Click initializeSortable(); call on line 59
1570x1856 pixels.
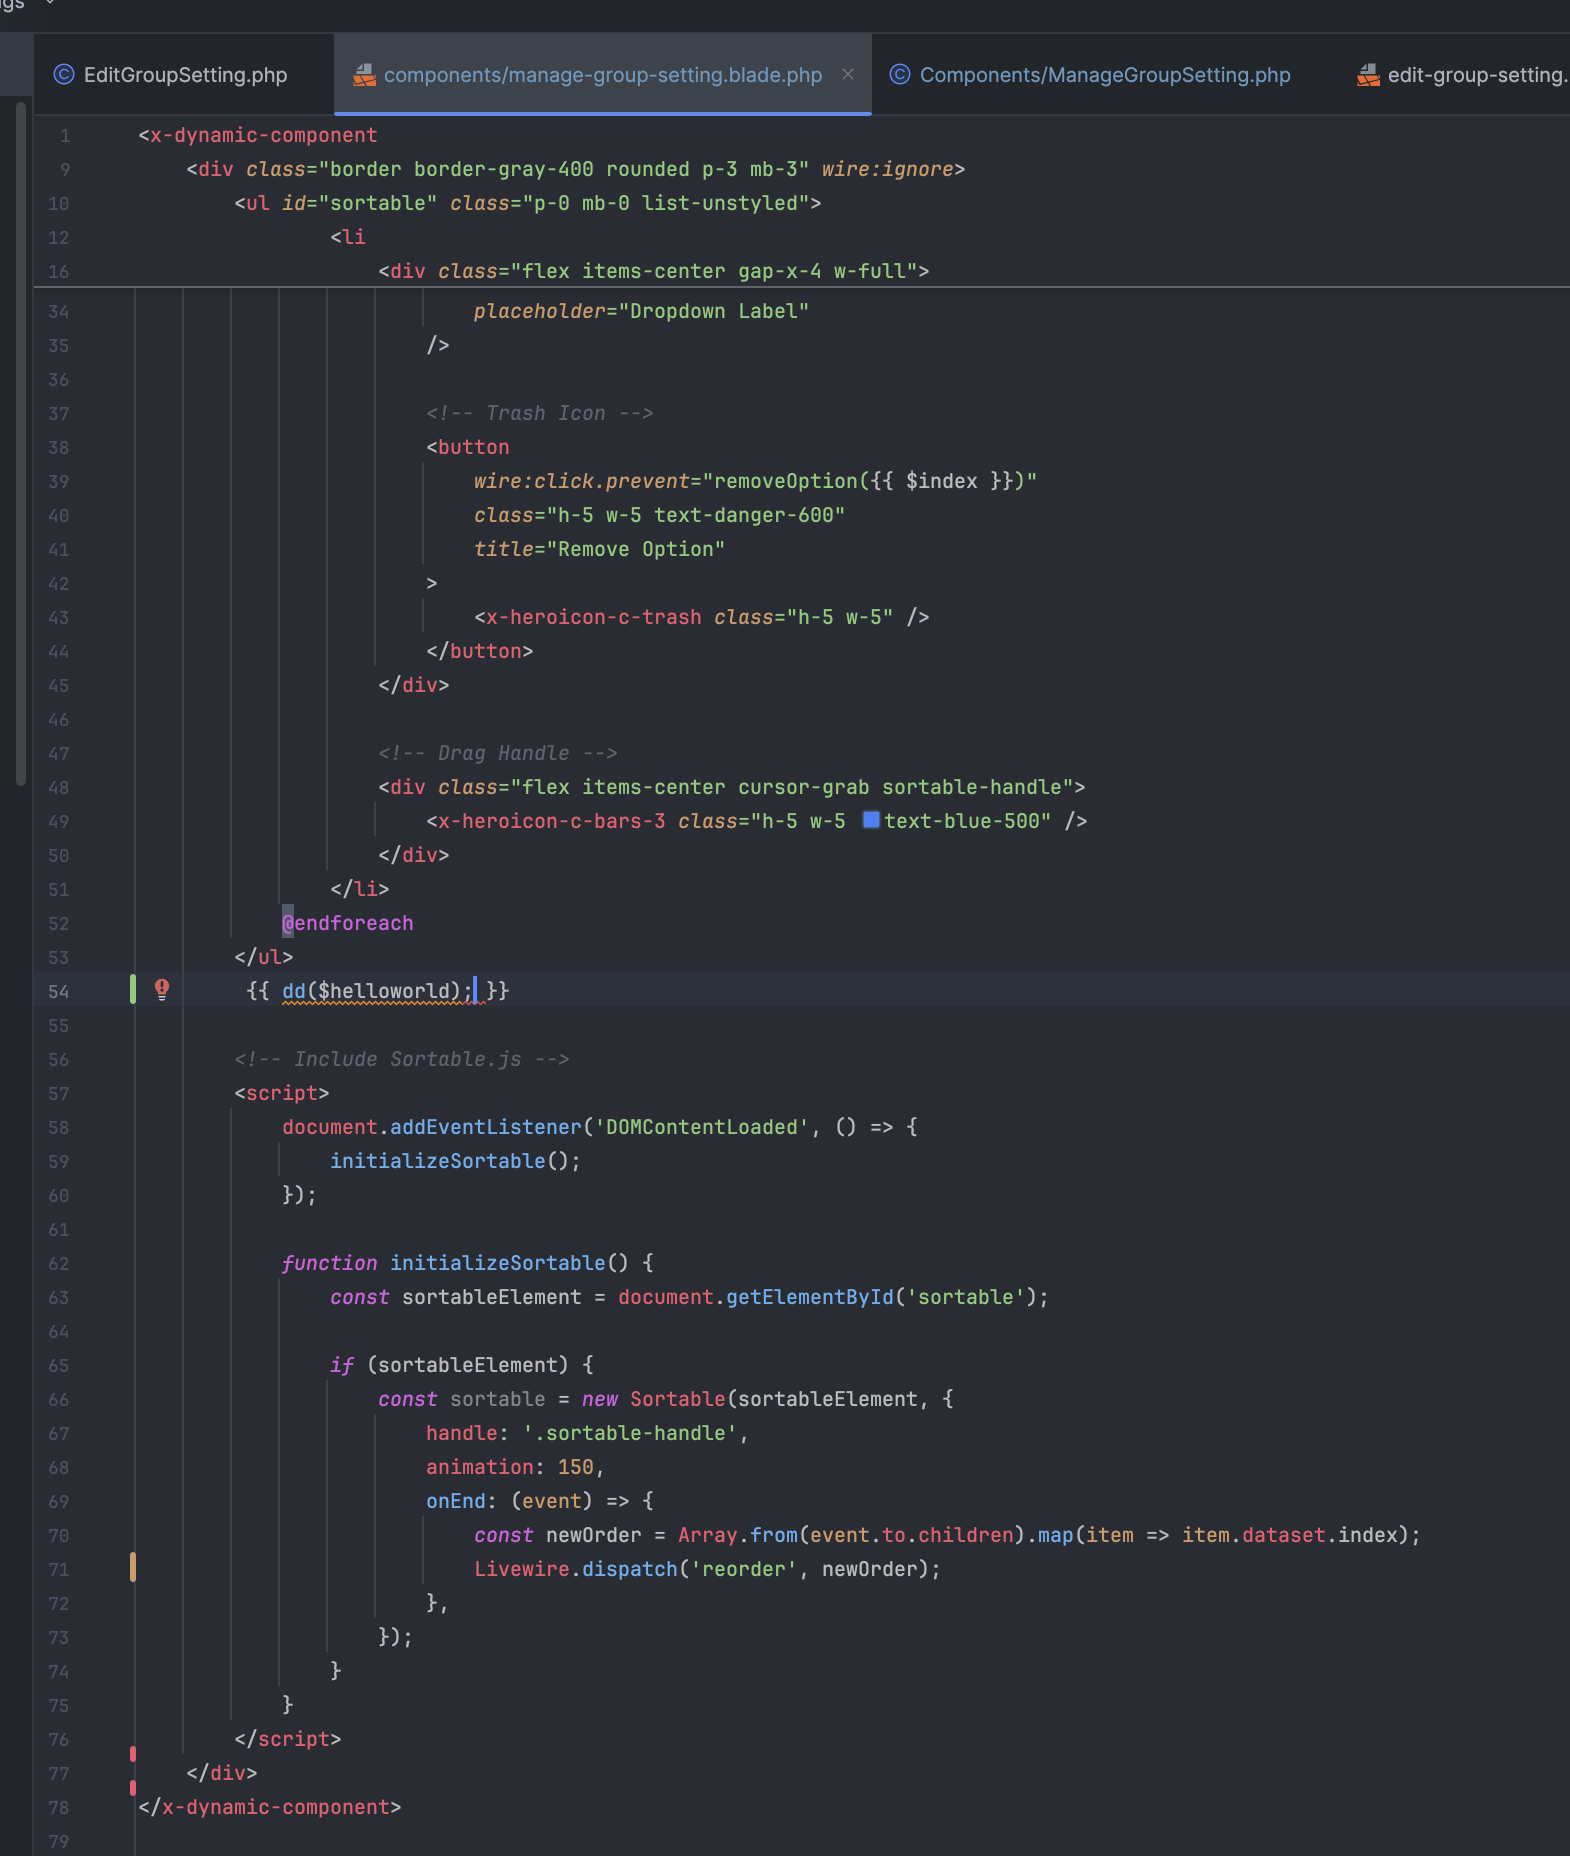coord(456,1161)
